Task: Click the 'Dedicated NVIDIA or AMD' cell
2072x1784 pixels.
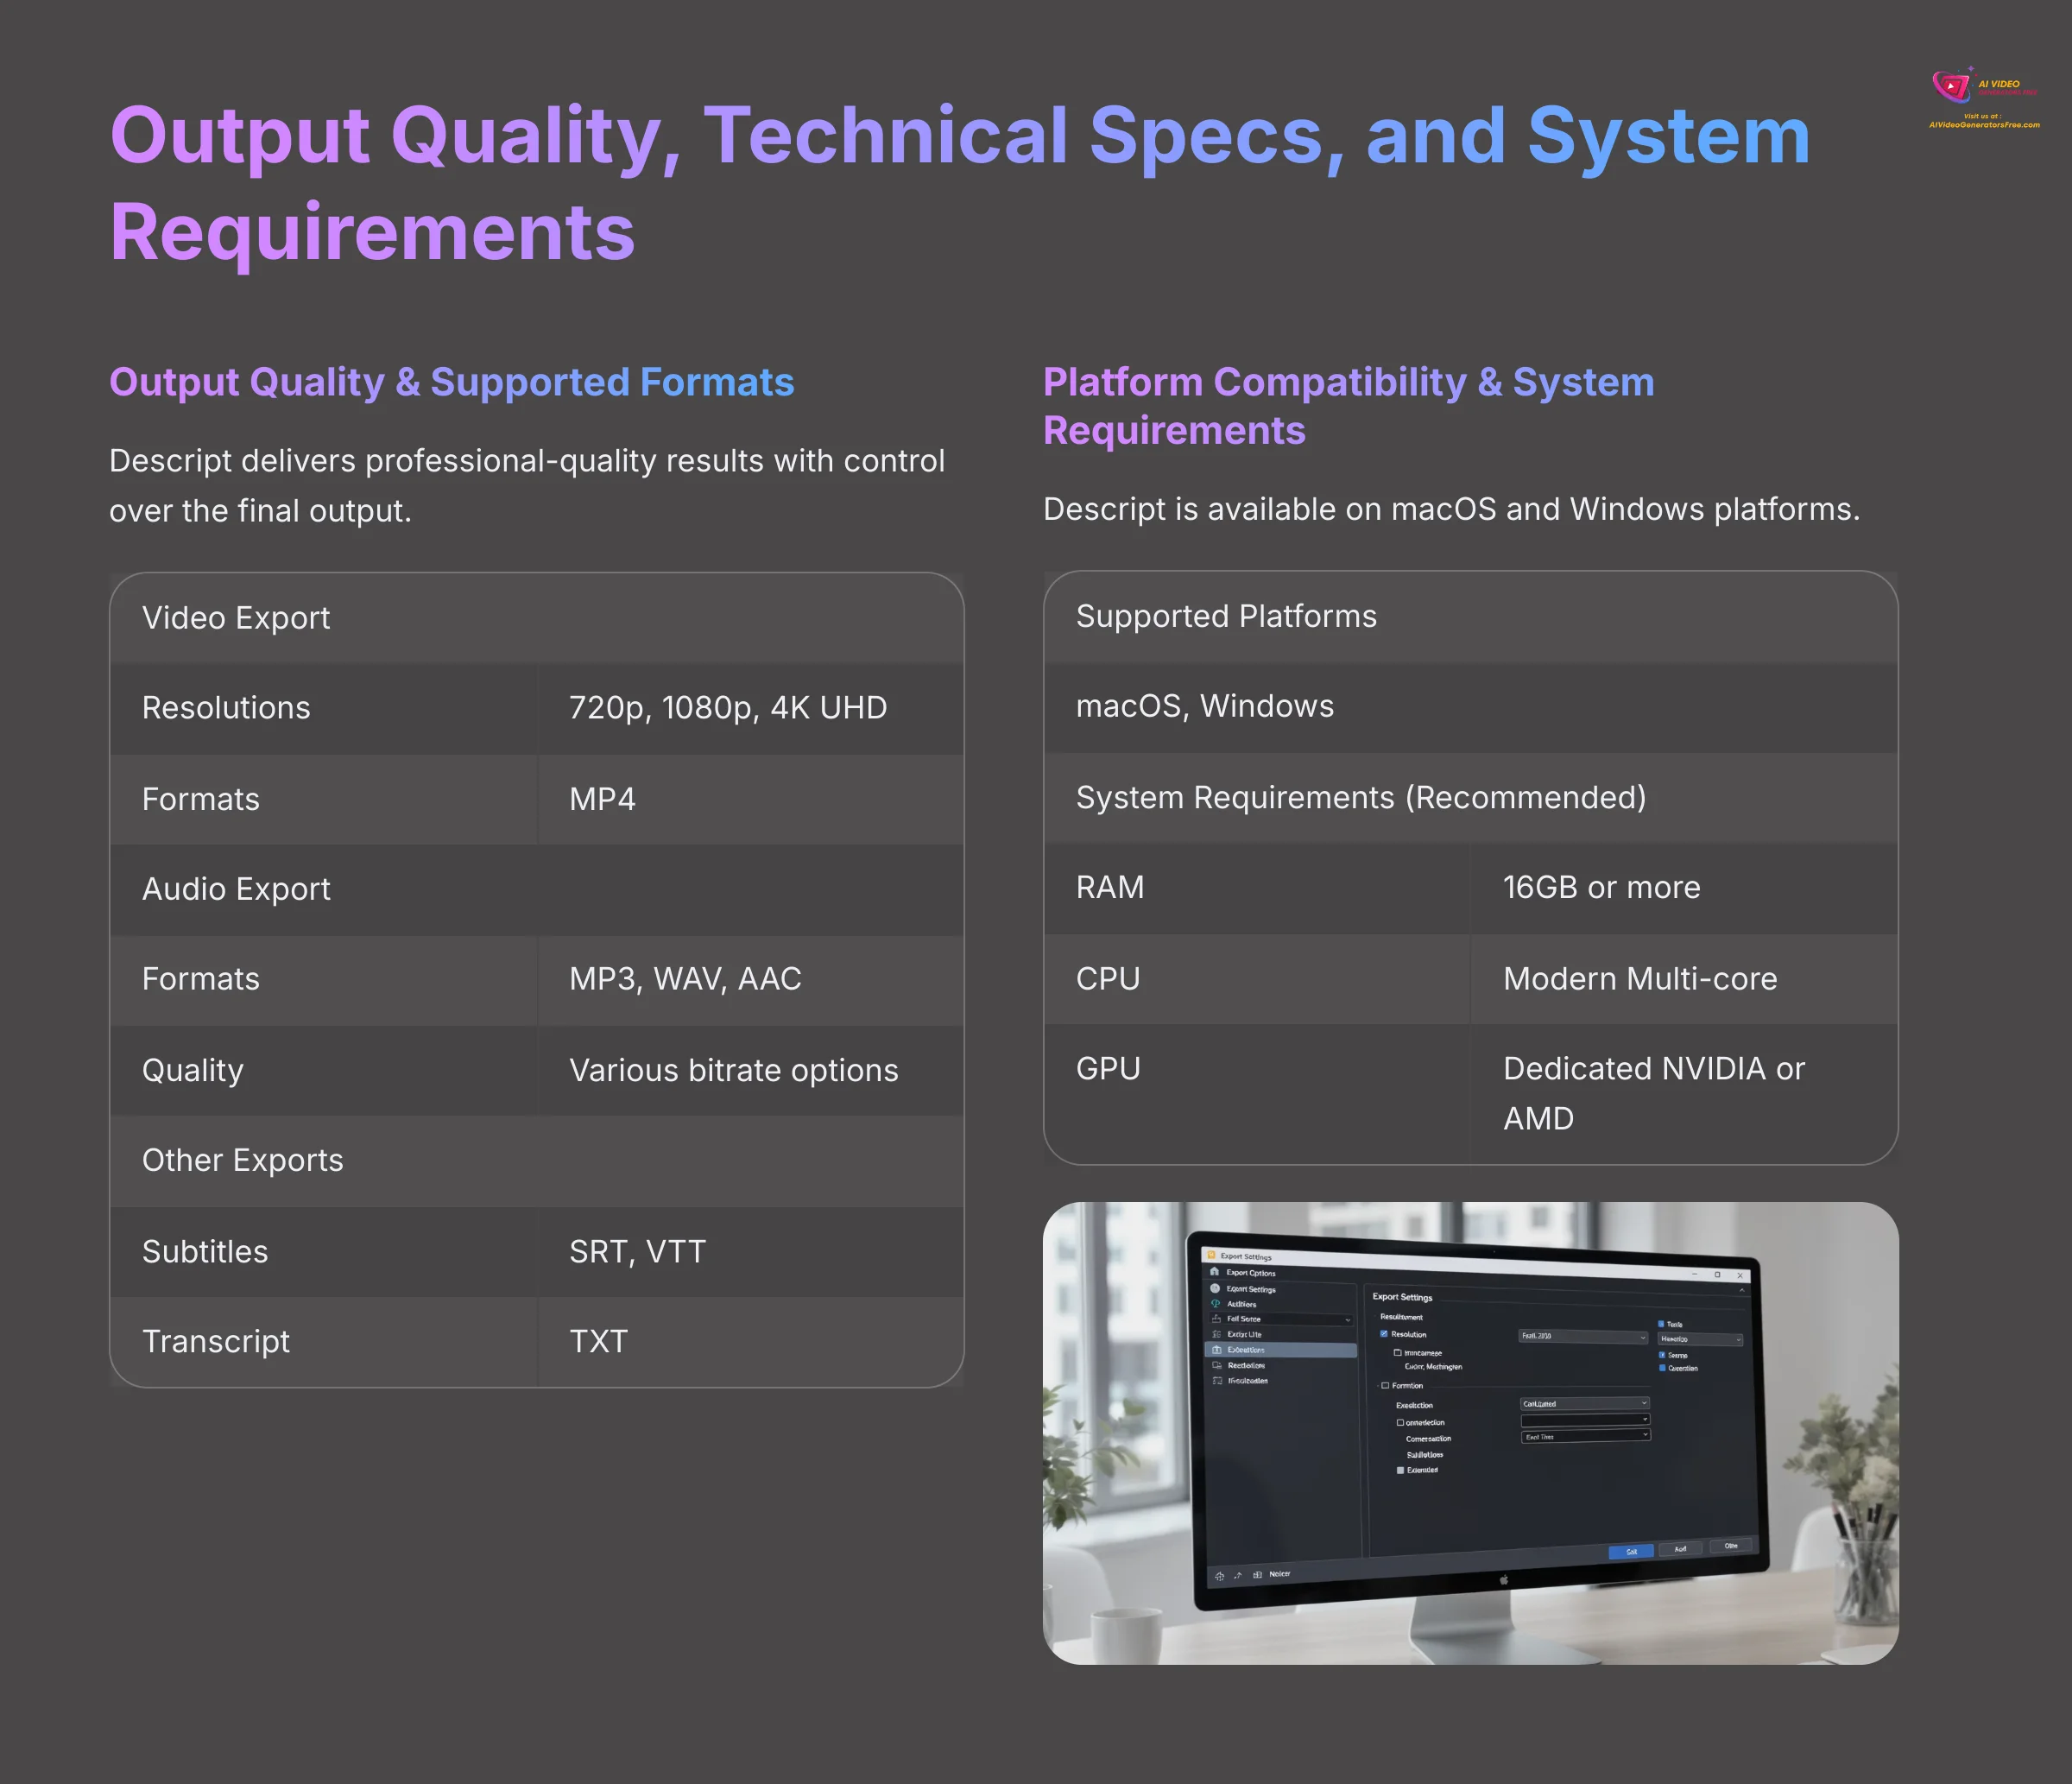Action: (1684, 1093)
